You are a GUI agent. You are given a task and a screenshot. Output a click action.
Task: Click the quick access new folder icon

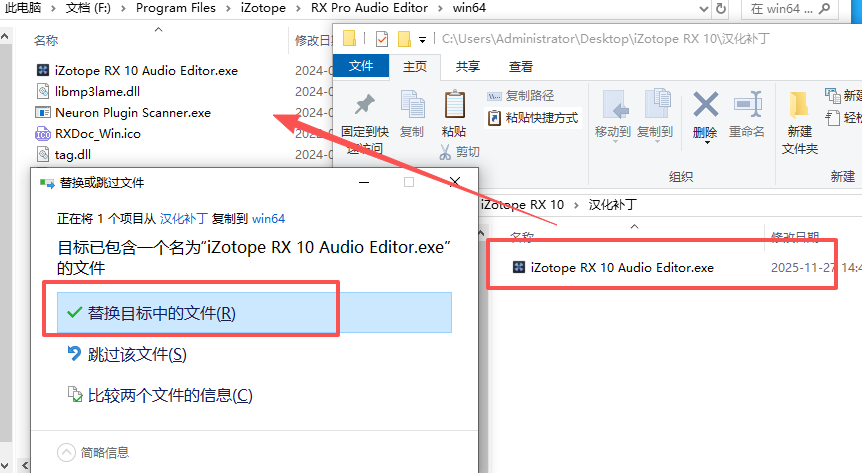click(x=404, y=39)
